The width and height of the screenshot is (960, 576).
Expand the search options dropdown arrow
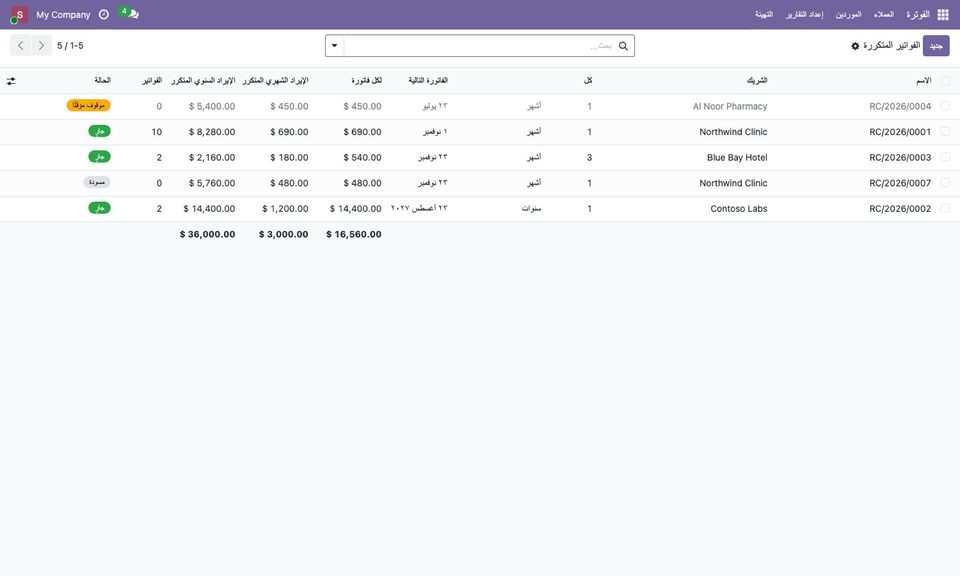pos(335,46)
